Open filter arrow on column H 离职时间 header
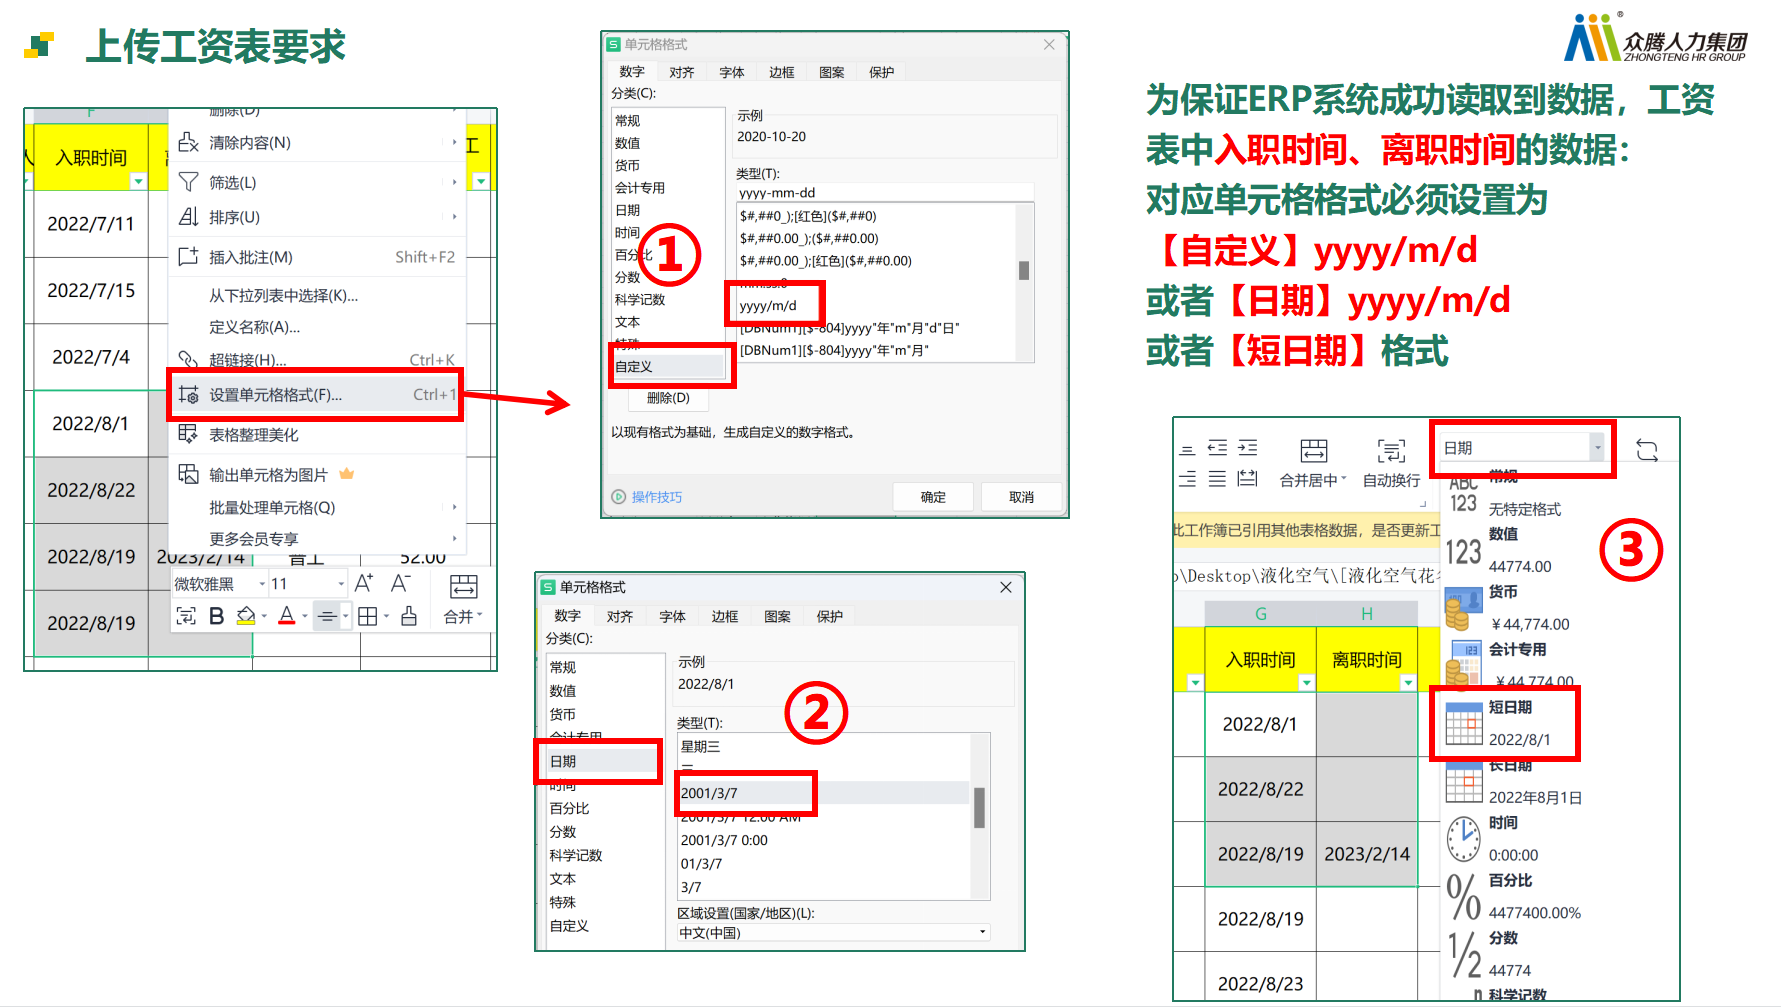The width and height of the screenshot is (1781, 1007). point(1408,683)
